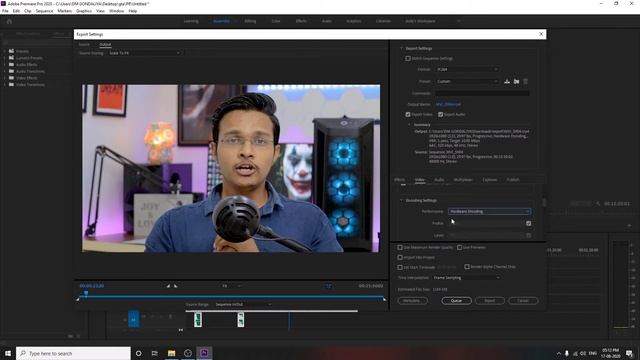Switch to the Source tab
Image resolution: width=640 pixels, height=360 pixels.
[84, 44]
